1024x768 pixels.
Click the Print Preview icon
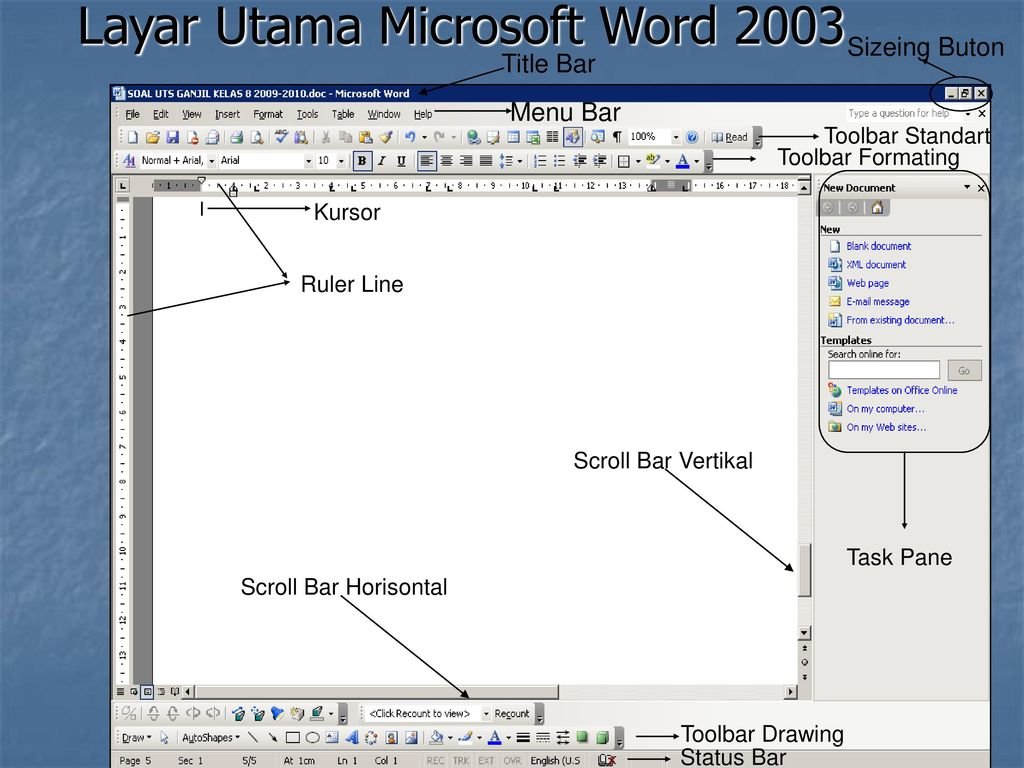257,137
